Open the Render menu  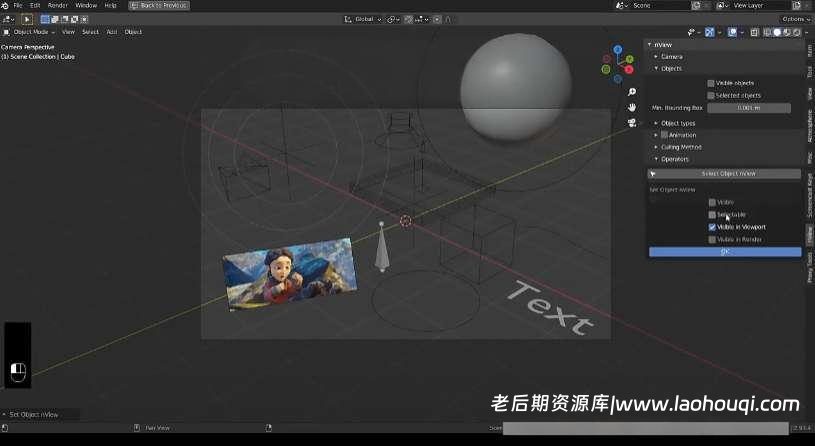[58, 5]
